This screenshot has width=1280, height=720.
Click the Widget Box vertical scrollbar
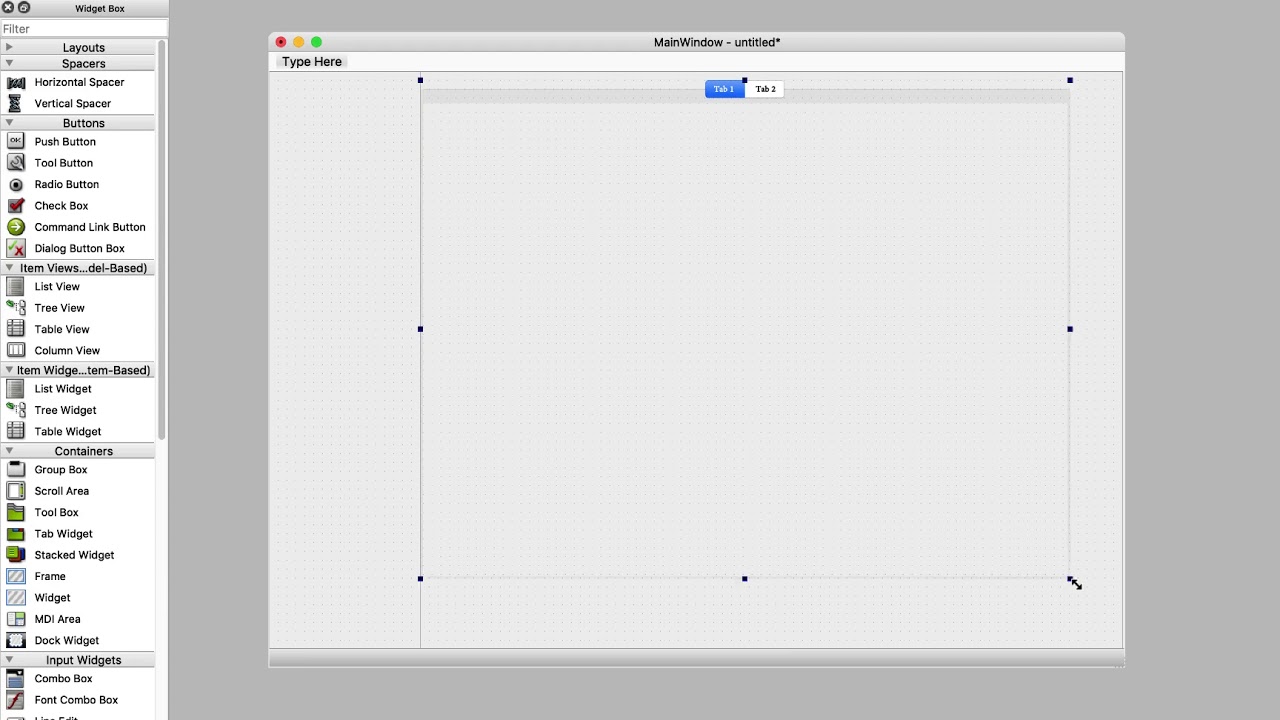(x=162, y=240)
